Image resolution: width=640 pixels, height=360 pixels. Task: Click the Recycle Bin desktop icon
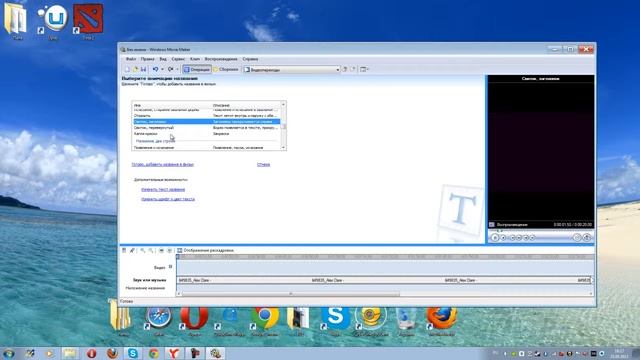tap(406, 321)
